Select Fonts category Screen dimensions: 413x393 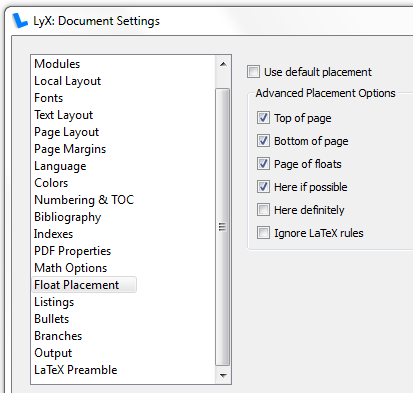49,98
